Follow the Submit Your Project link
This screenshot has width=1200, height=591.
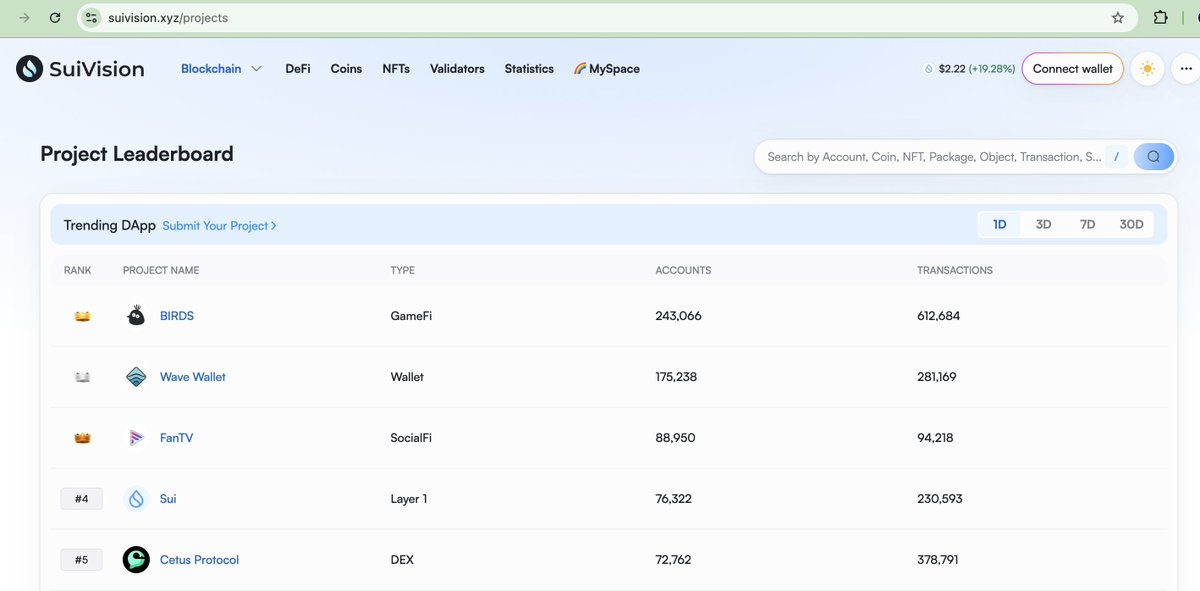point(218,225)
